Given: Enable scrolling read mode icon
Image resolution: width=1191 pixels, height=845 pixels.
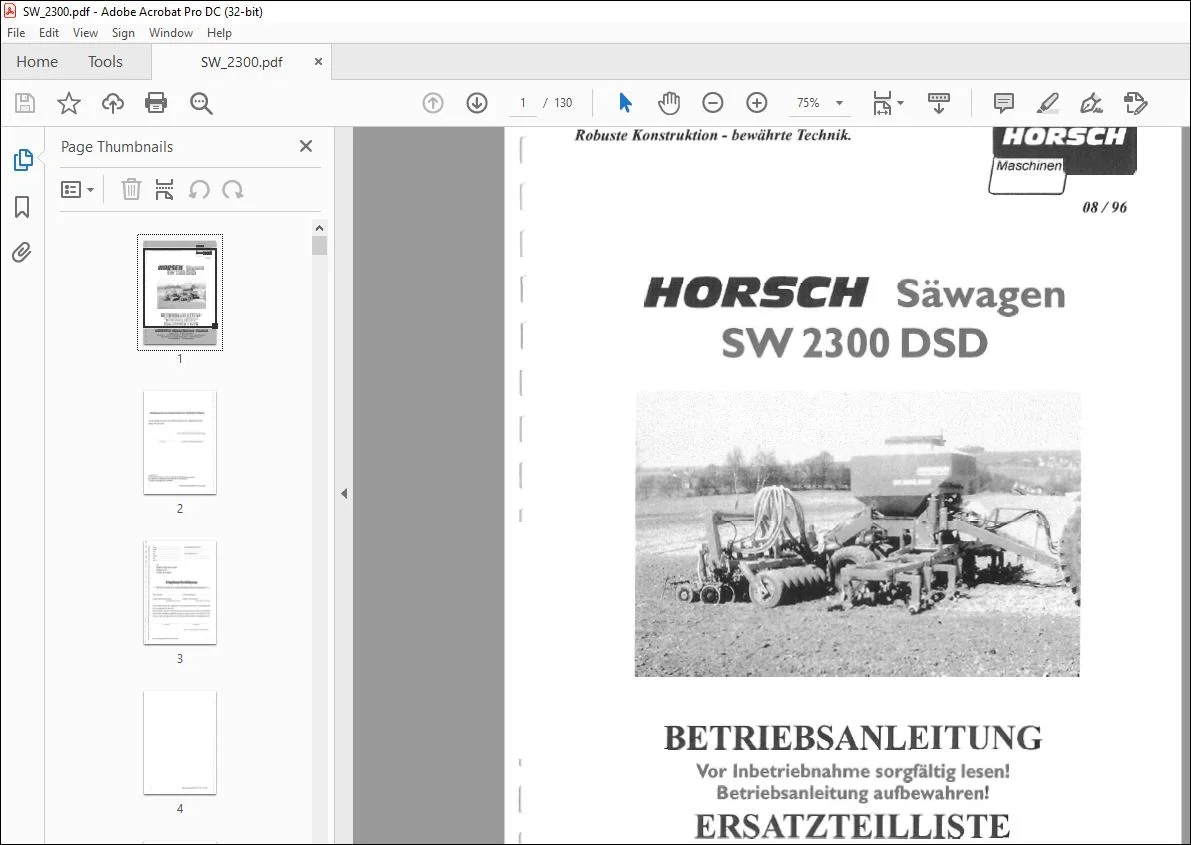Looking at the screenshot, I should coord(939,103).
